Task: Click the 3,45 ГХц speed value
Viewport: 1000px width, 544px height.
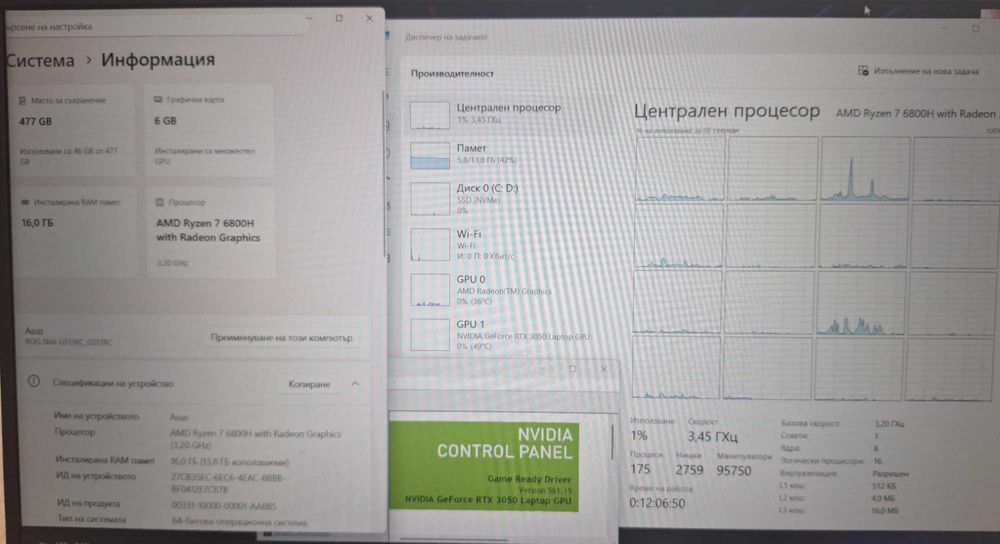Action: point(712,437)
